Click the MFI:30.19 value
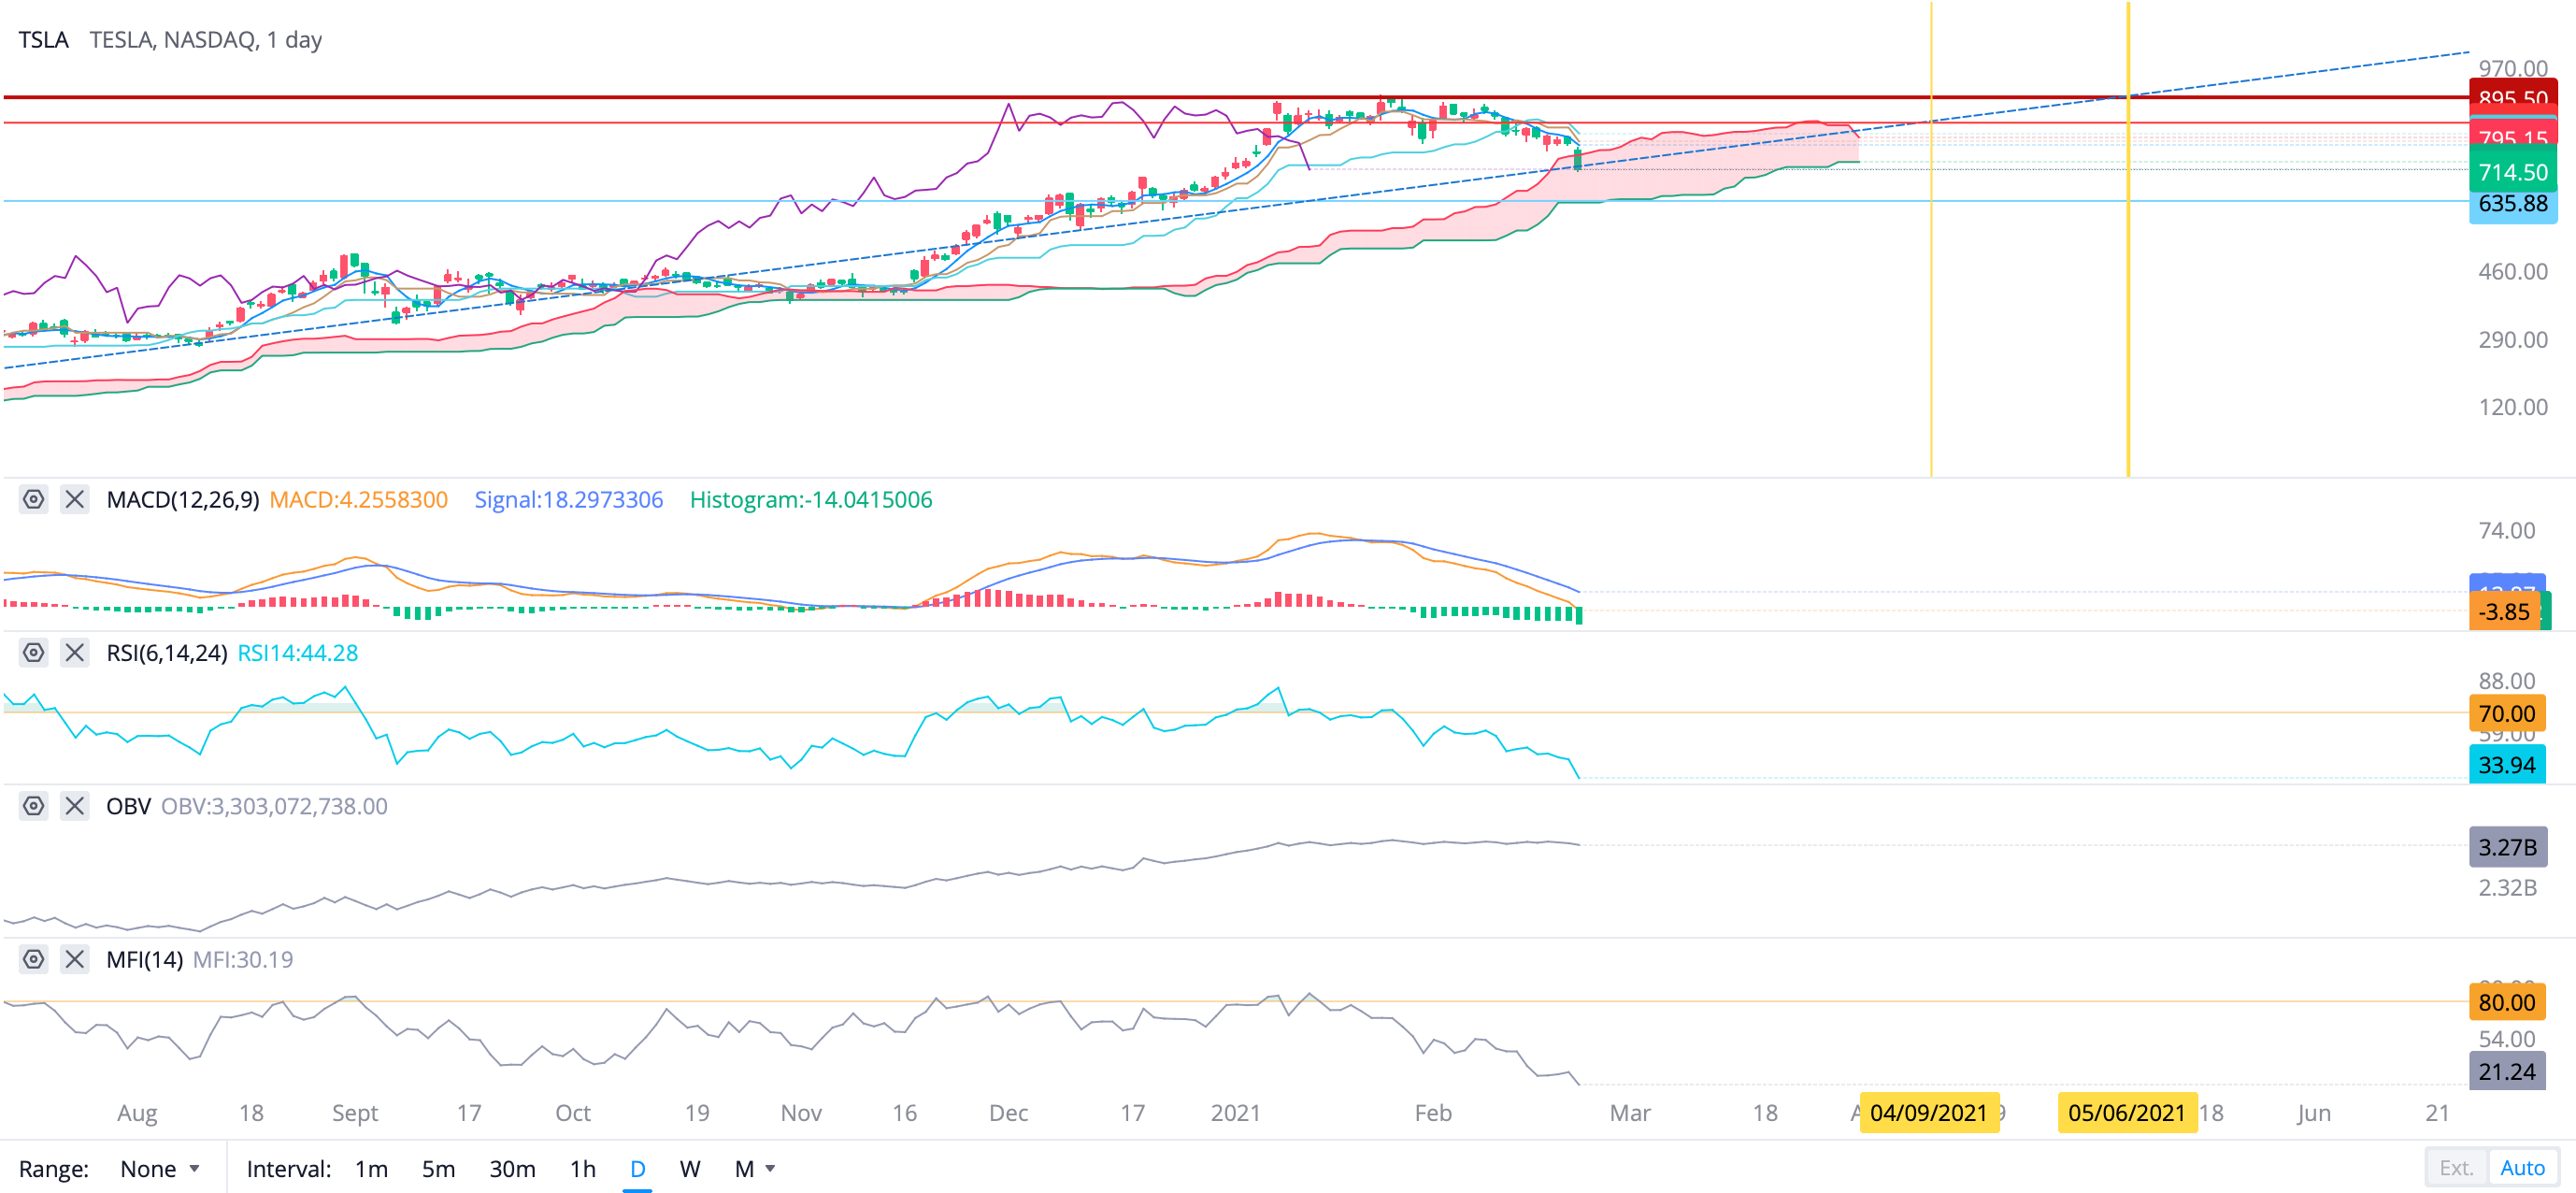Viewport: 2576px width, 1193px height. pos(243,960)
